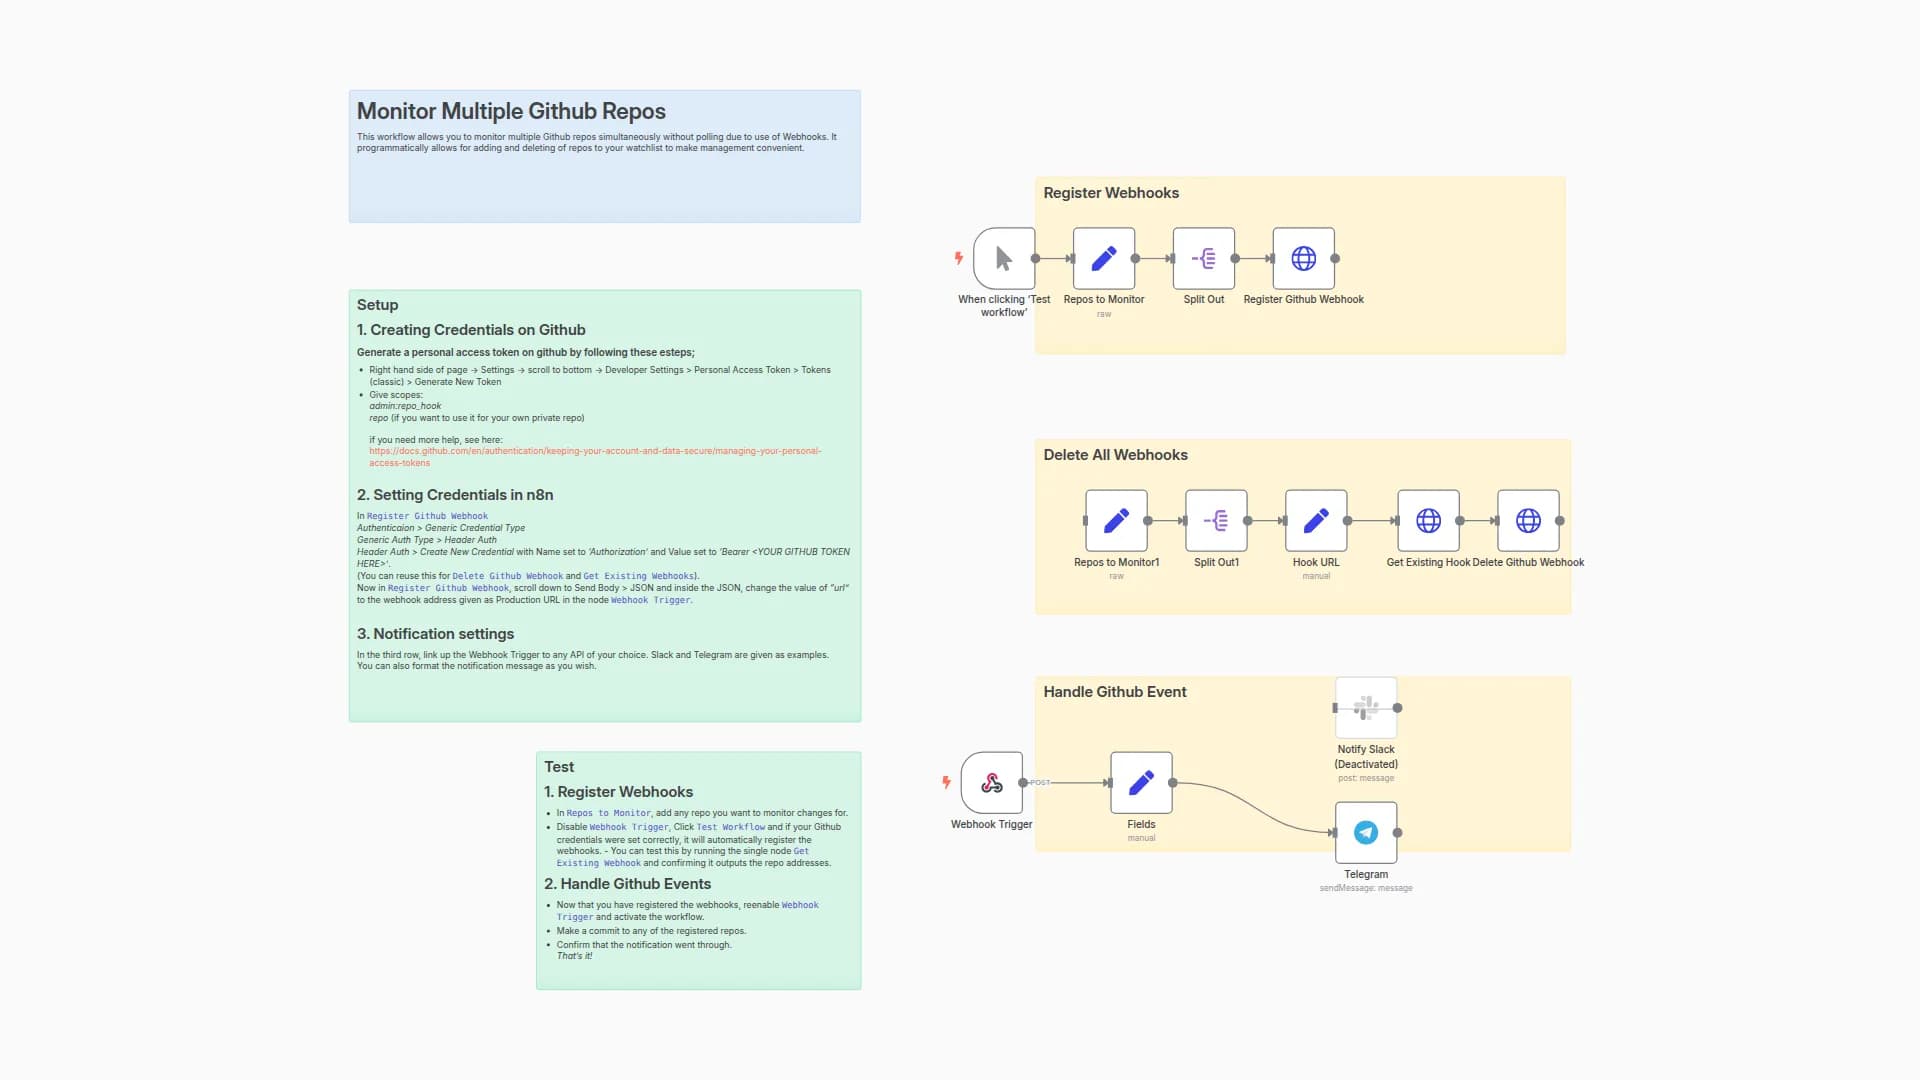1920x1080 pixels.
Task: Select the Split Out node
Action: point(1204,258)
